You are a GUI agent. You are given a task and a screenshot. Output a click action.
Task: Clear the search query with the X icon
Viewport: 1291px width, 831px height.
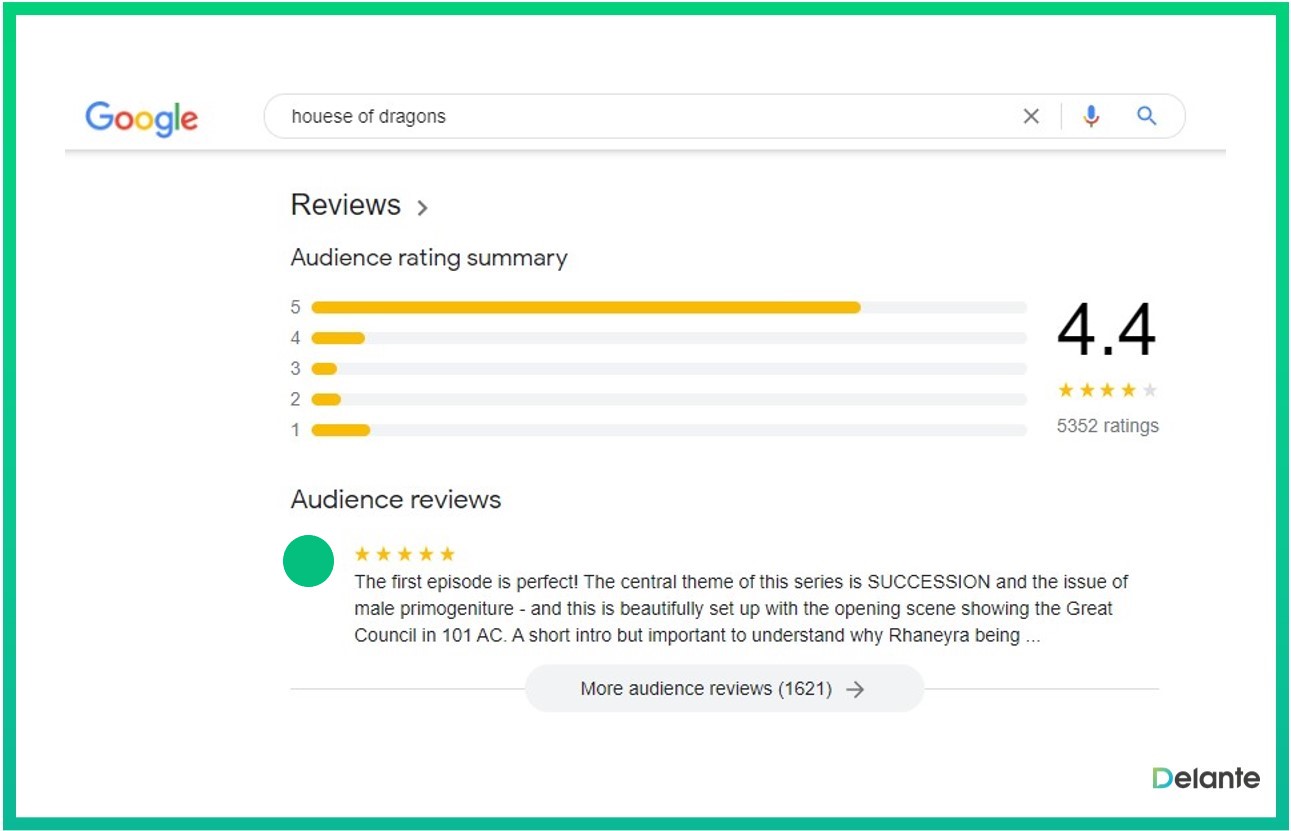(x=1031, y=116)
